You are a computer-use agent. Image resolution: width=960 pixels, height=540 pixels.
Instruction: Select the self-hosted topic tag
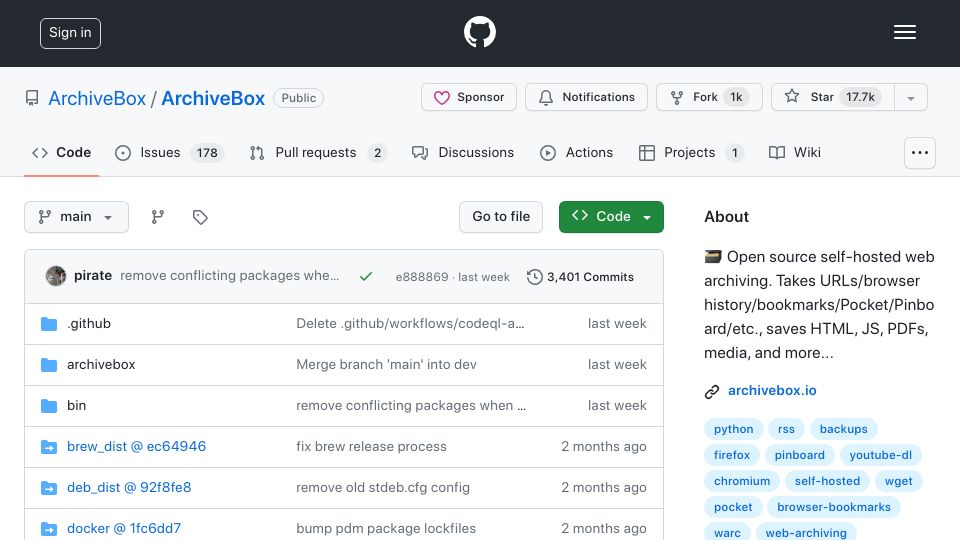click(x=827, y=481)
